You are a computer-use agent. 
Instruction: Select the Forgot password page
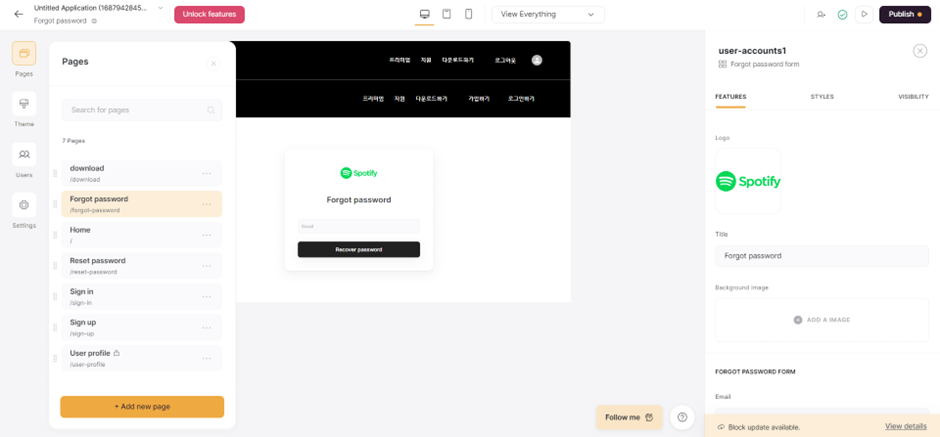click(x=141, y=204)
